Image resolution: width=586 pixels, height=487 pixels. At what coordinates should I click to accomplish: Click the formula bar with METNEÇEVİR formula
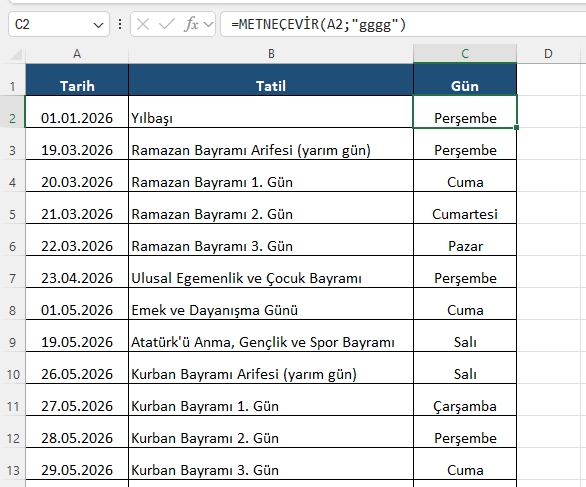(403, 25)
